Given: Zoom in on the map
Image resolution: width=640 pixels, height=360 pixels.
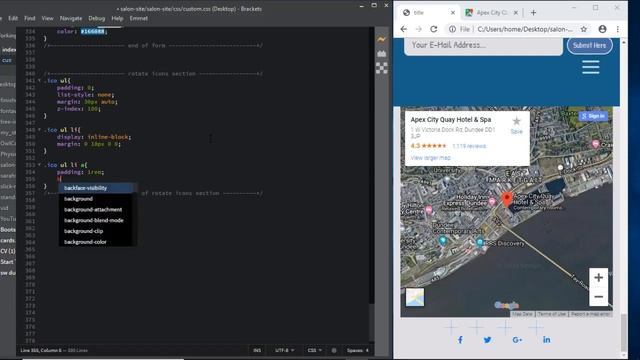Looking at the screenshot, I should click(x=598, y=278).
